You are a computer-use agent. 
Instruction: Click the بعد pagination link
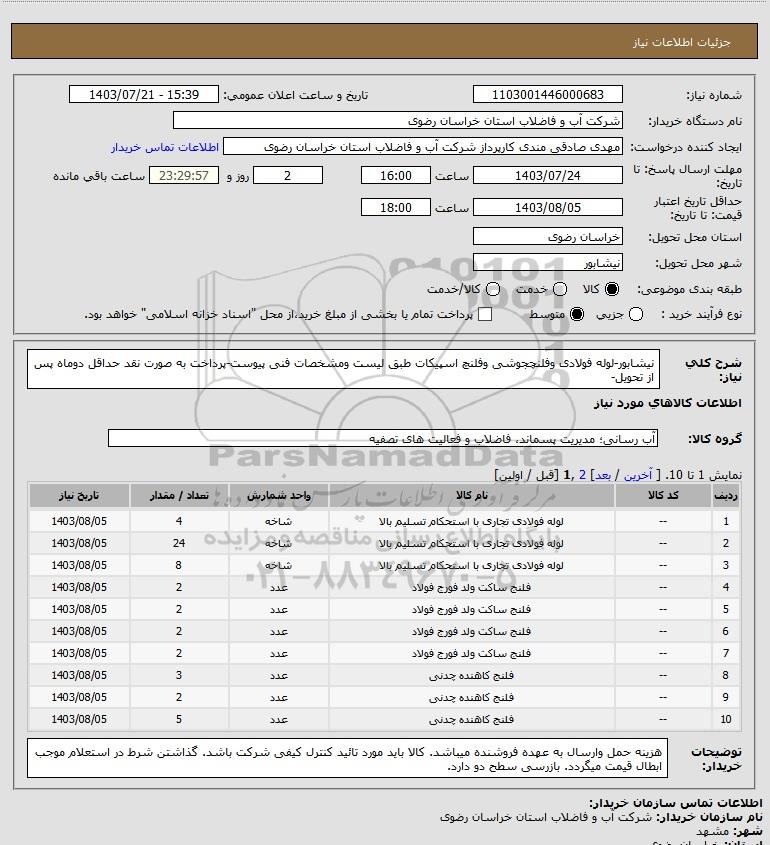click(x=602, y=475)
